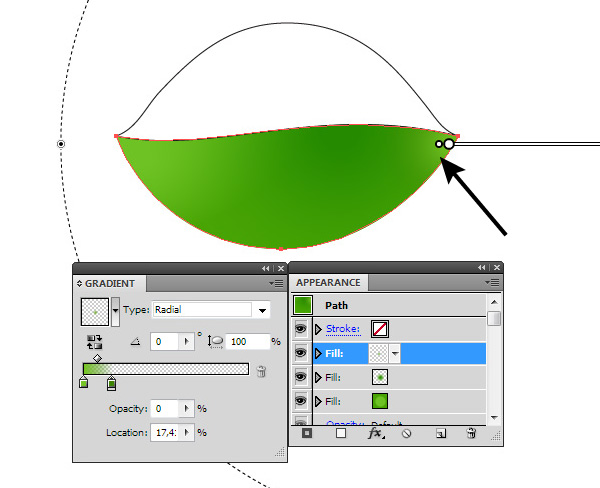Expand the Stroke attribute triangle
The height and width of the screenshot is (488, 600).
pos(319,329)
